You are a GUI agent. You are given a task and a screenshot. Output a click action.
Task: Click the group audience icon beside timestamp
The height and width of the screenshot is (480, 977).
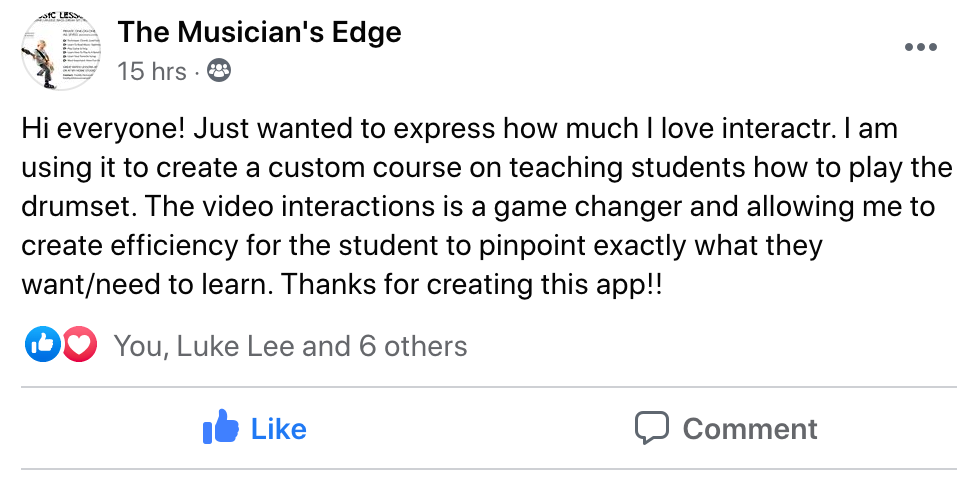pyautogui.click(x=219, y=71)
